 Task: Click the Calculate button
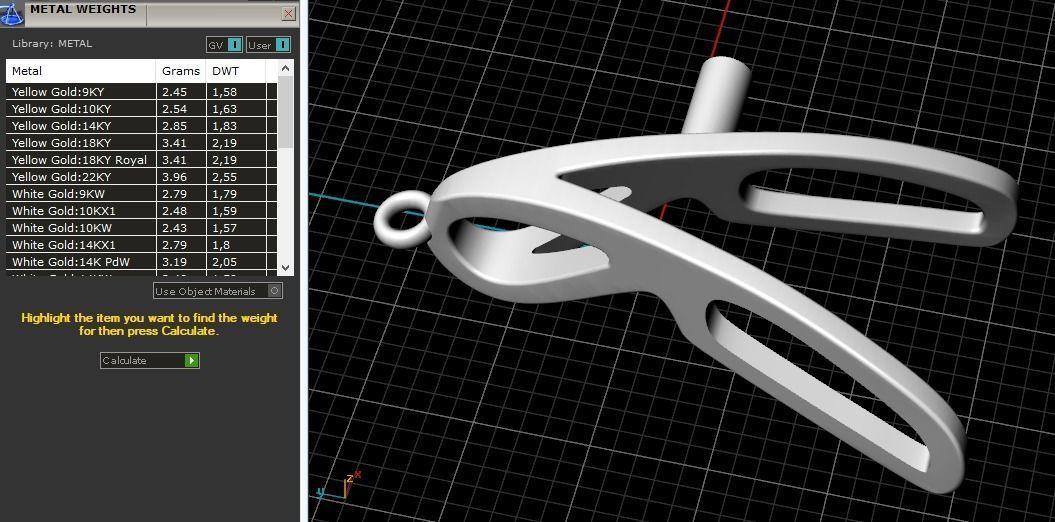pos(149,361)
